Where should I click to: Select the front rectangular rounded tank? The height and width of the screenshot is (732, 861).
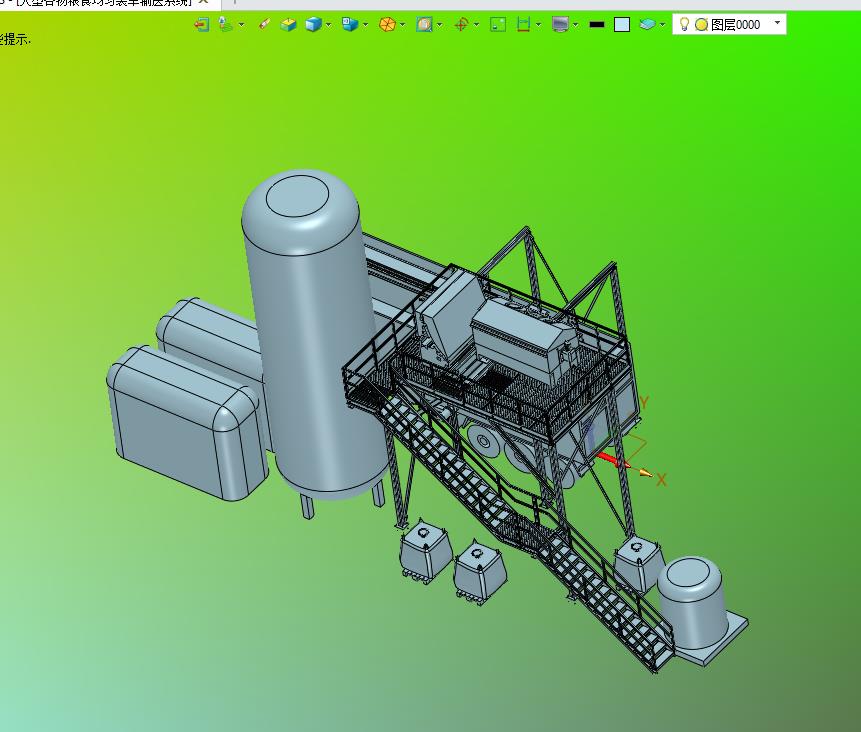click(x=187, y=423)
